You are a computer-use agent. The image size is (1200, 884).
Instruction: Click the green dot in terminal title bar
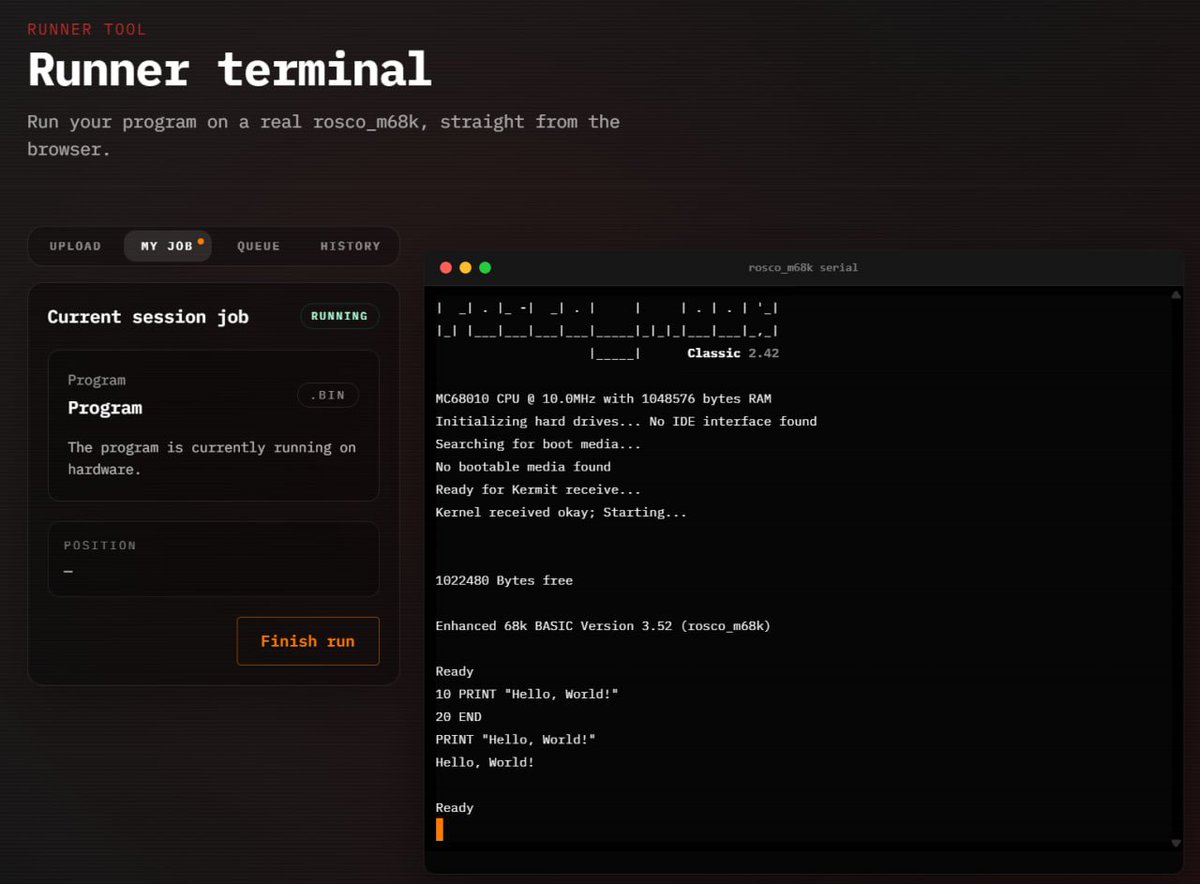tap(485, 268)
